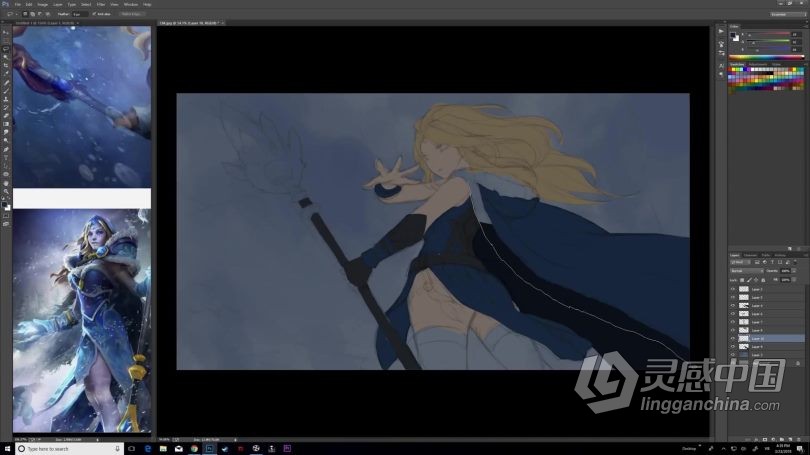Hide Layer 9 using its eye icon
The image size is (810, 455).
click(733, 347)
